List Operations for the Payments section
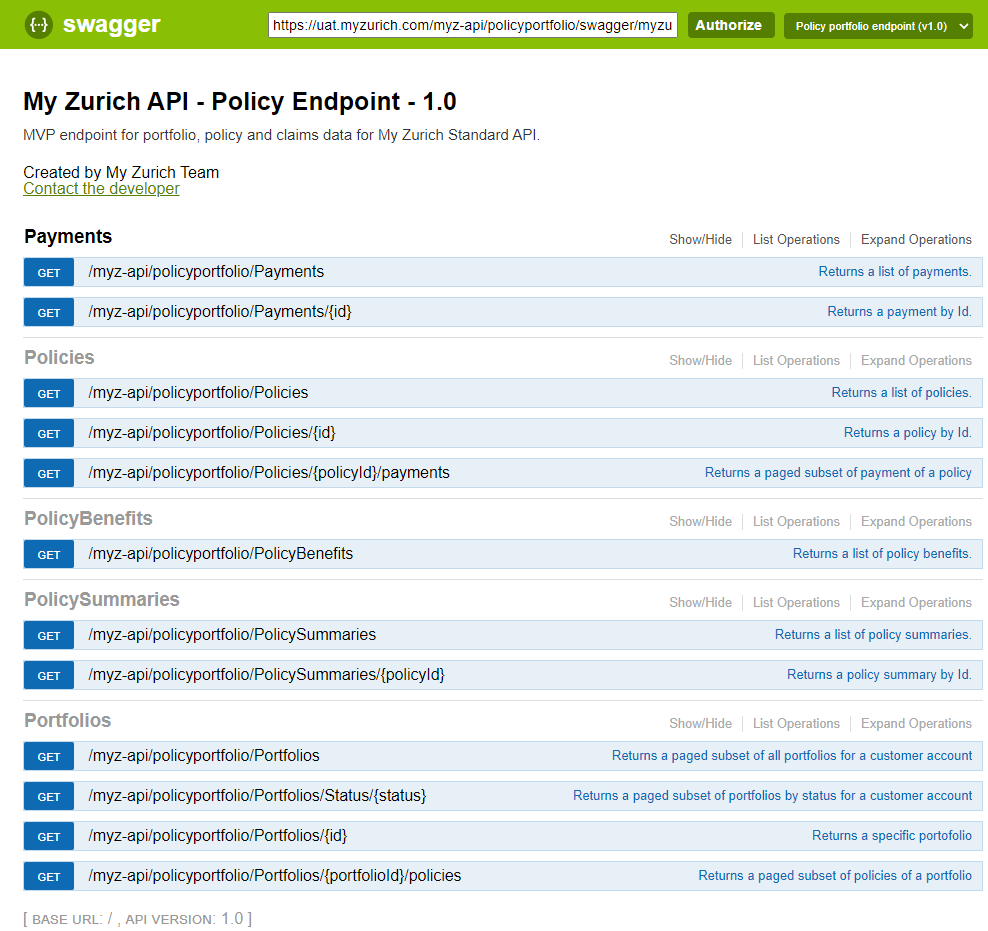 pyautogui.click(x=796, y=240)
